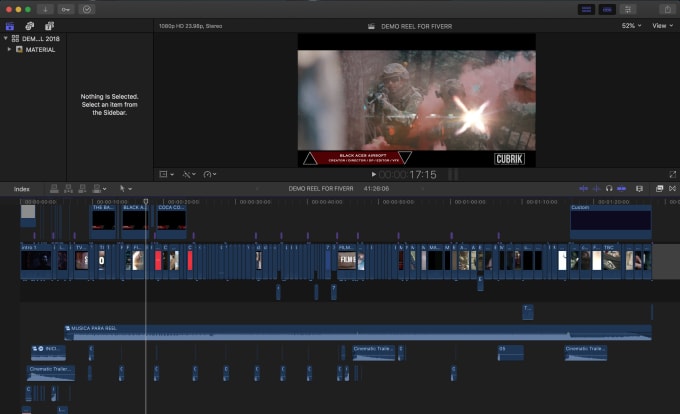680x414 pixels.
Task: Select the THE BA... connected clip
Action: [104, 221]
